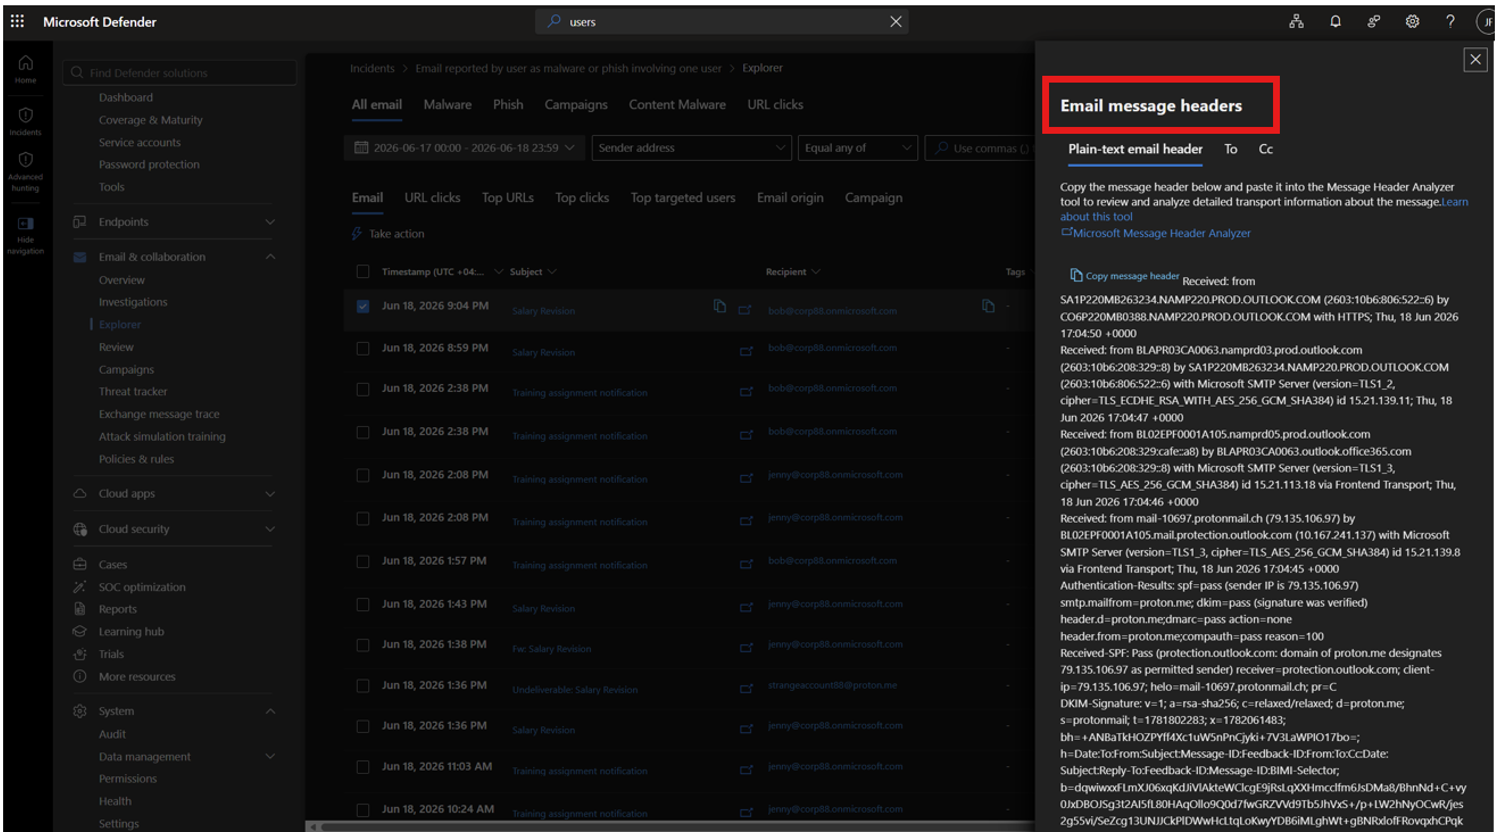Open the settings gear in top bar
1495x835 pixels.
pyautogui.click(x=1412, y=21)
